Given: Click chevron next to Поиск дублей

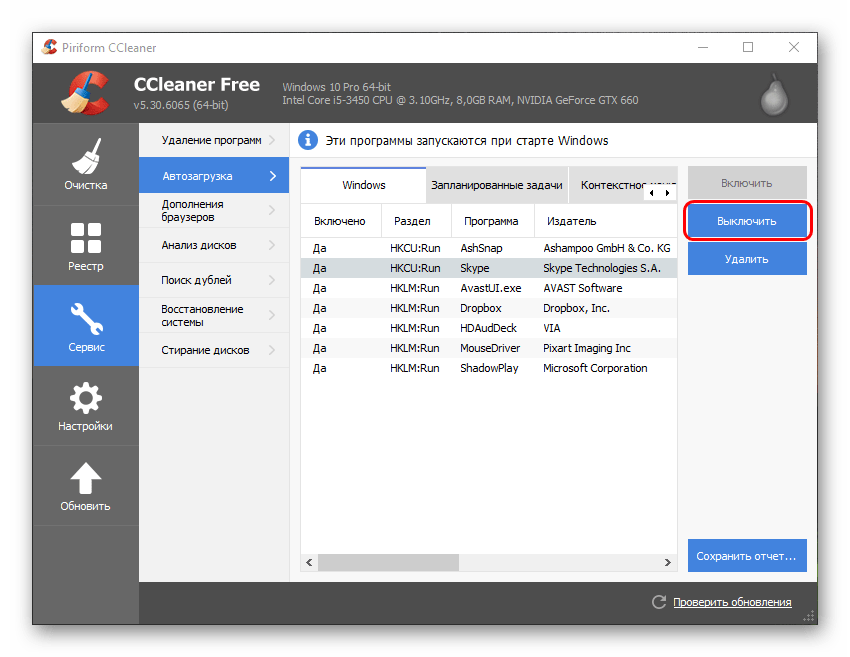Looking at the screenshot, I should coord(272,280).
